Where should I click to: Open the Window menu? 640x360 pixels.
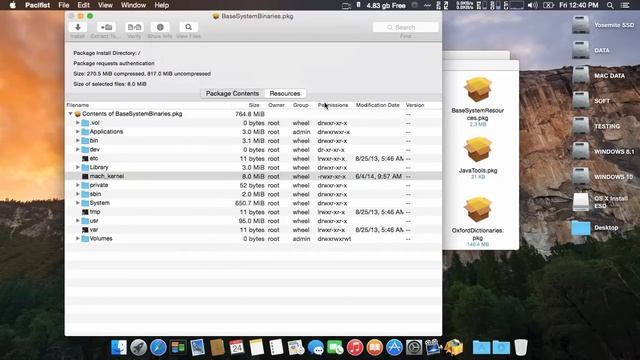click(133, 5)
